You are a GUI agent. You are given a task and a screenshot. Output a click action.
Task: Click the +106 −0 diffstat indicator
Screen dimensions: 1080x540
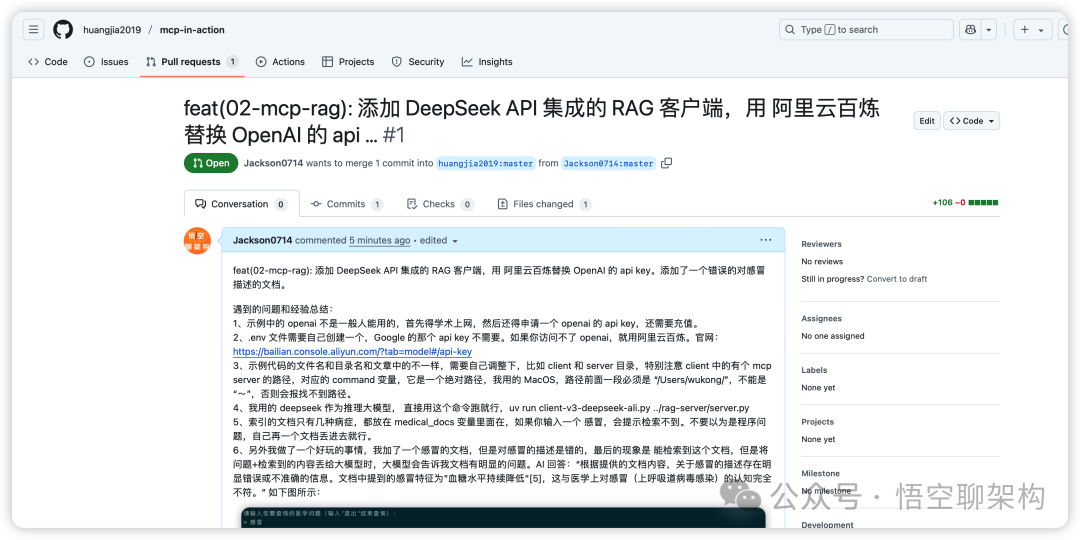[965, 202]
